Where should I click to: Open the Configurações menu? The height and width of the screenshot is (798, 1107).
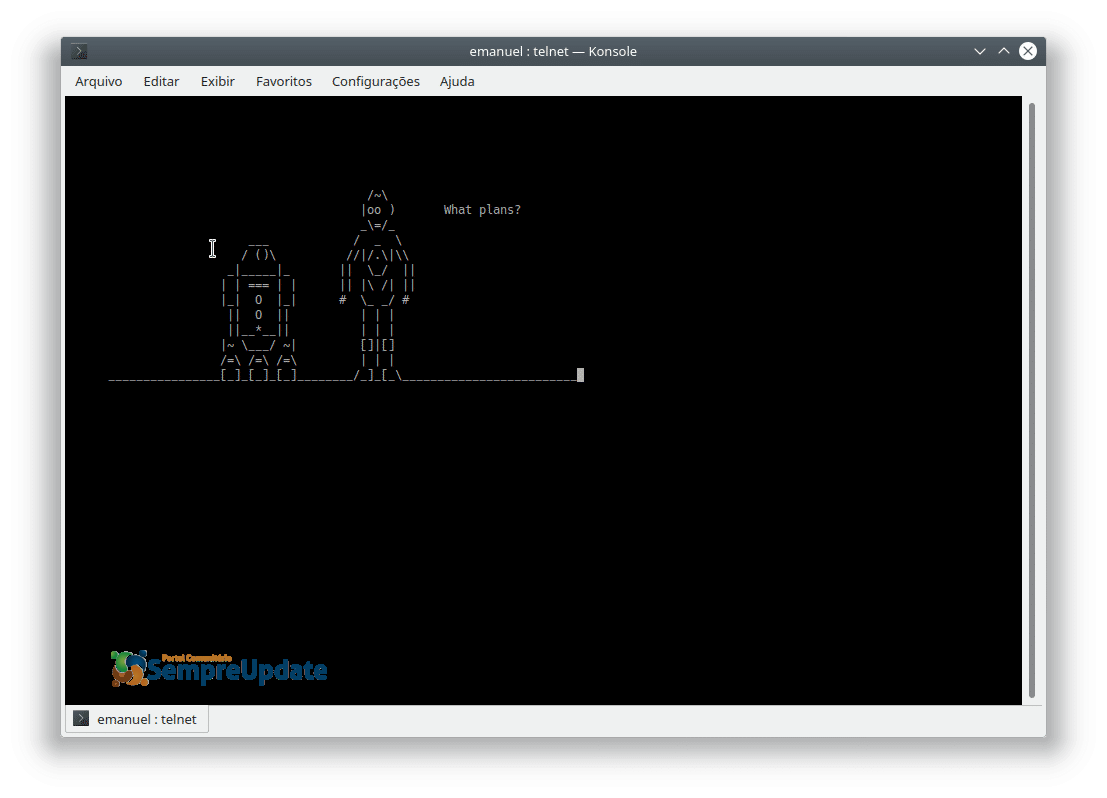click(376, 81)
